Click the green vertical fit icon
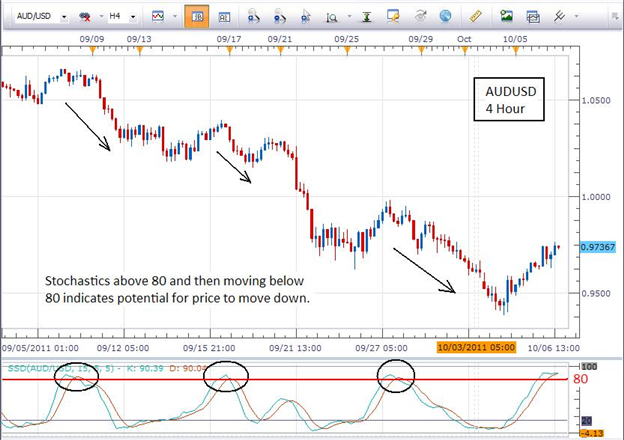The image size is (624, 440). 367,17
